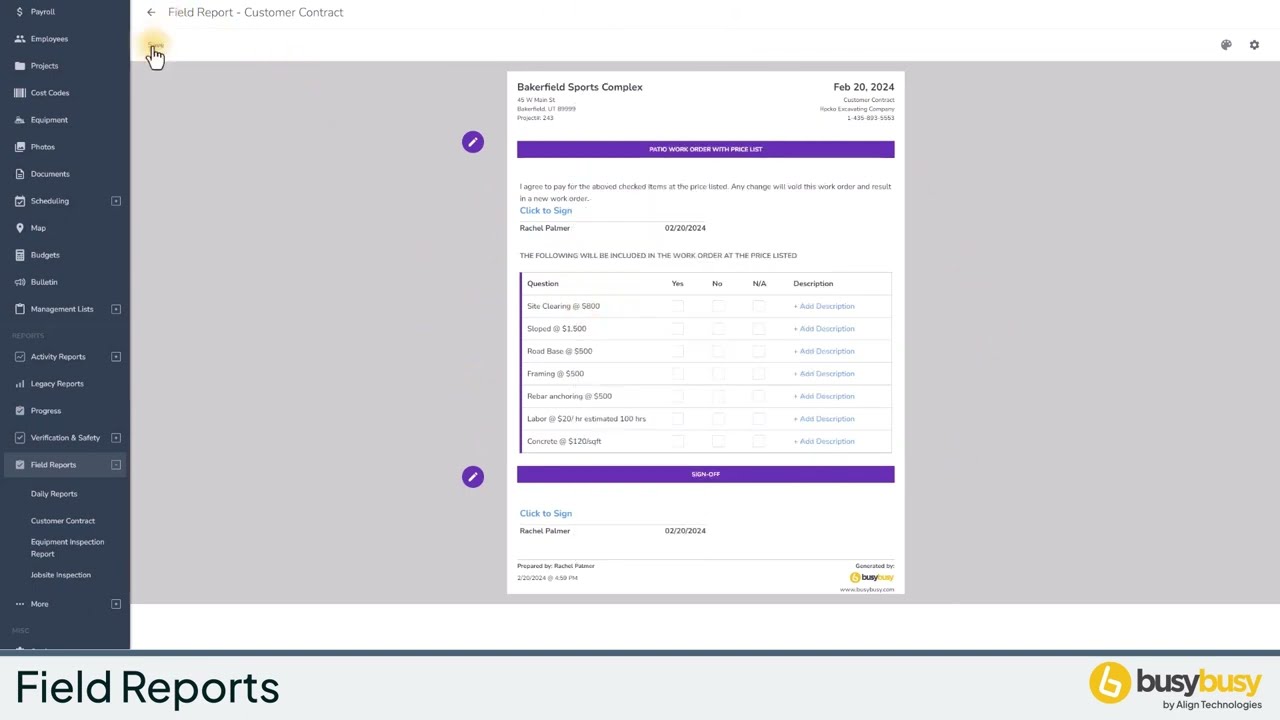The width and height of the screenshot is (1280, 720).
Task: Check N/A for Road Base @ $500
Action: 758,351
